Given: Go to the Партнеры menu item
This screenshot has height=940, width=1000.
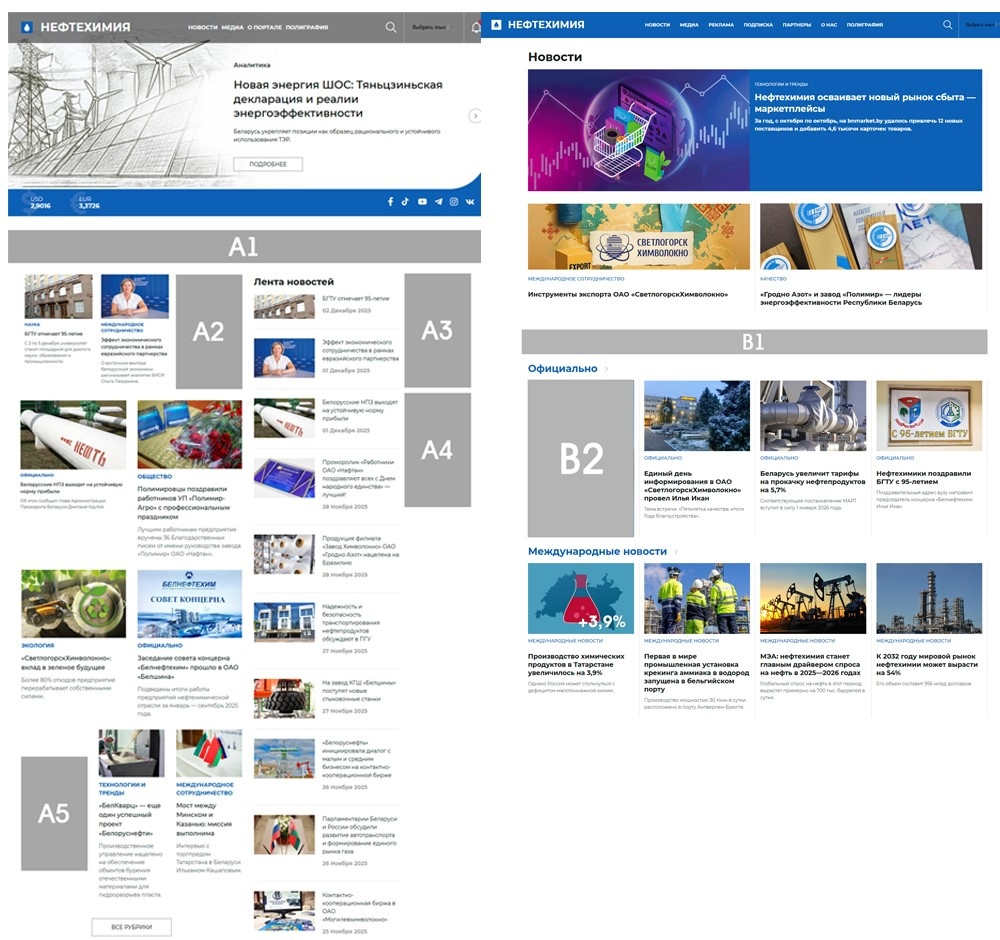Looking at the screenshot, I should (797, 24).
